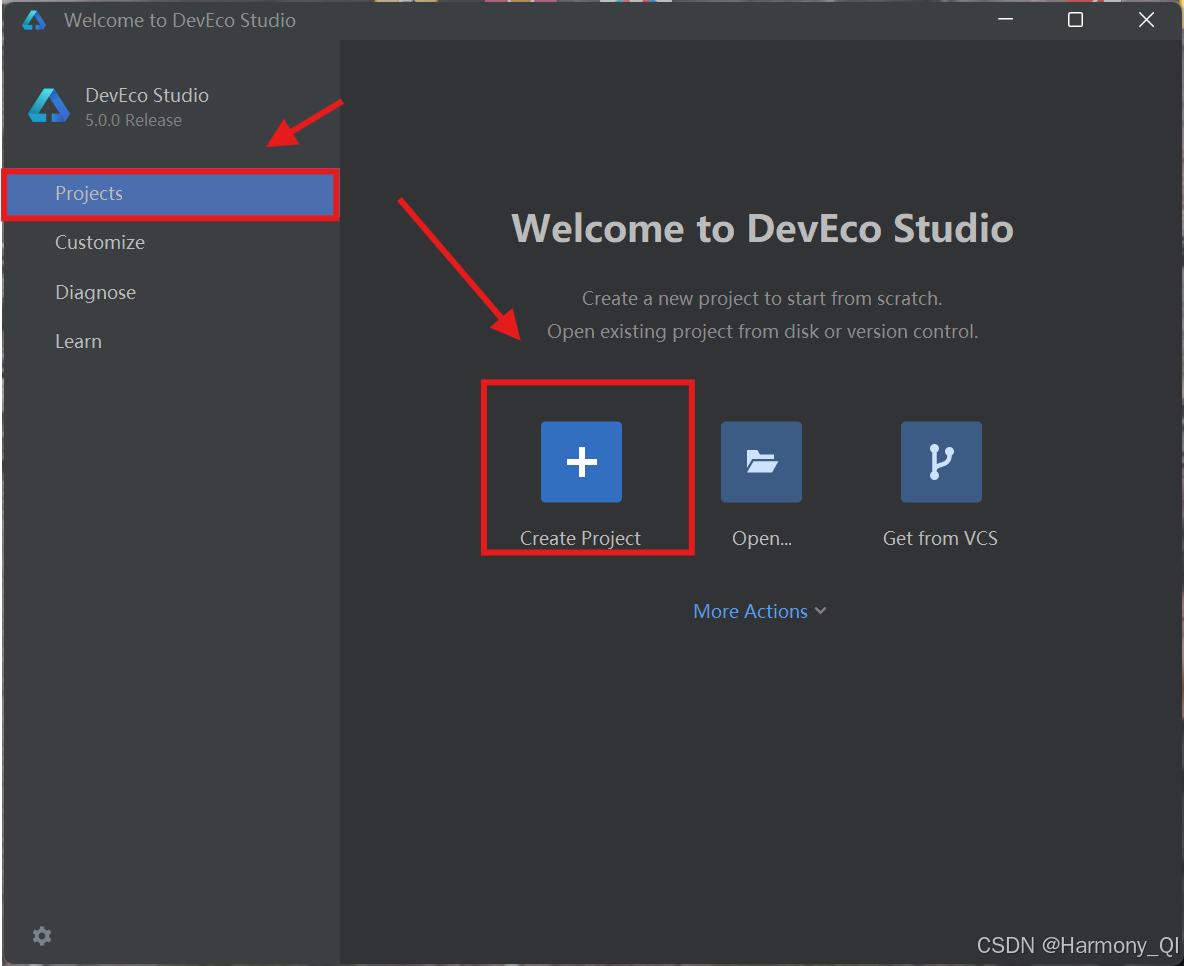Switch to the Customize tab
The height and width of the screenshot is (966, 1184).
coord(100,242)
